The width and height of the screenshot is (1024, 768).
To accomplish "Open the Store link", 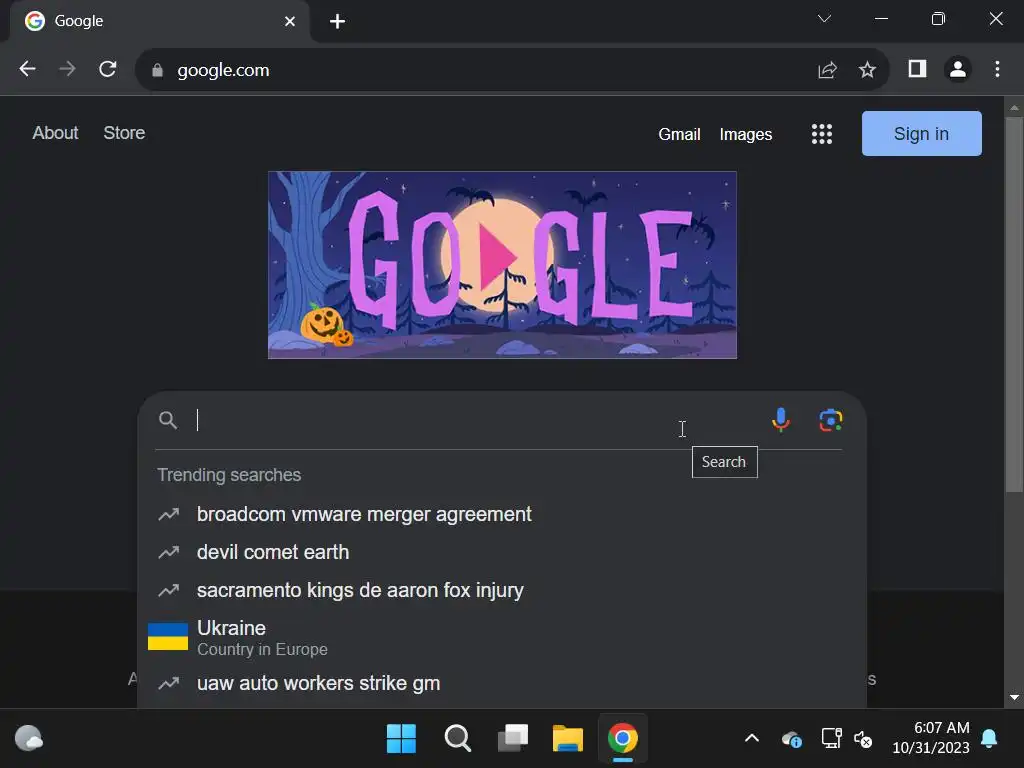I will coord(124,133).
